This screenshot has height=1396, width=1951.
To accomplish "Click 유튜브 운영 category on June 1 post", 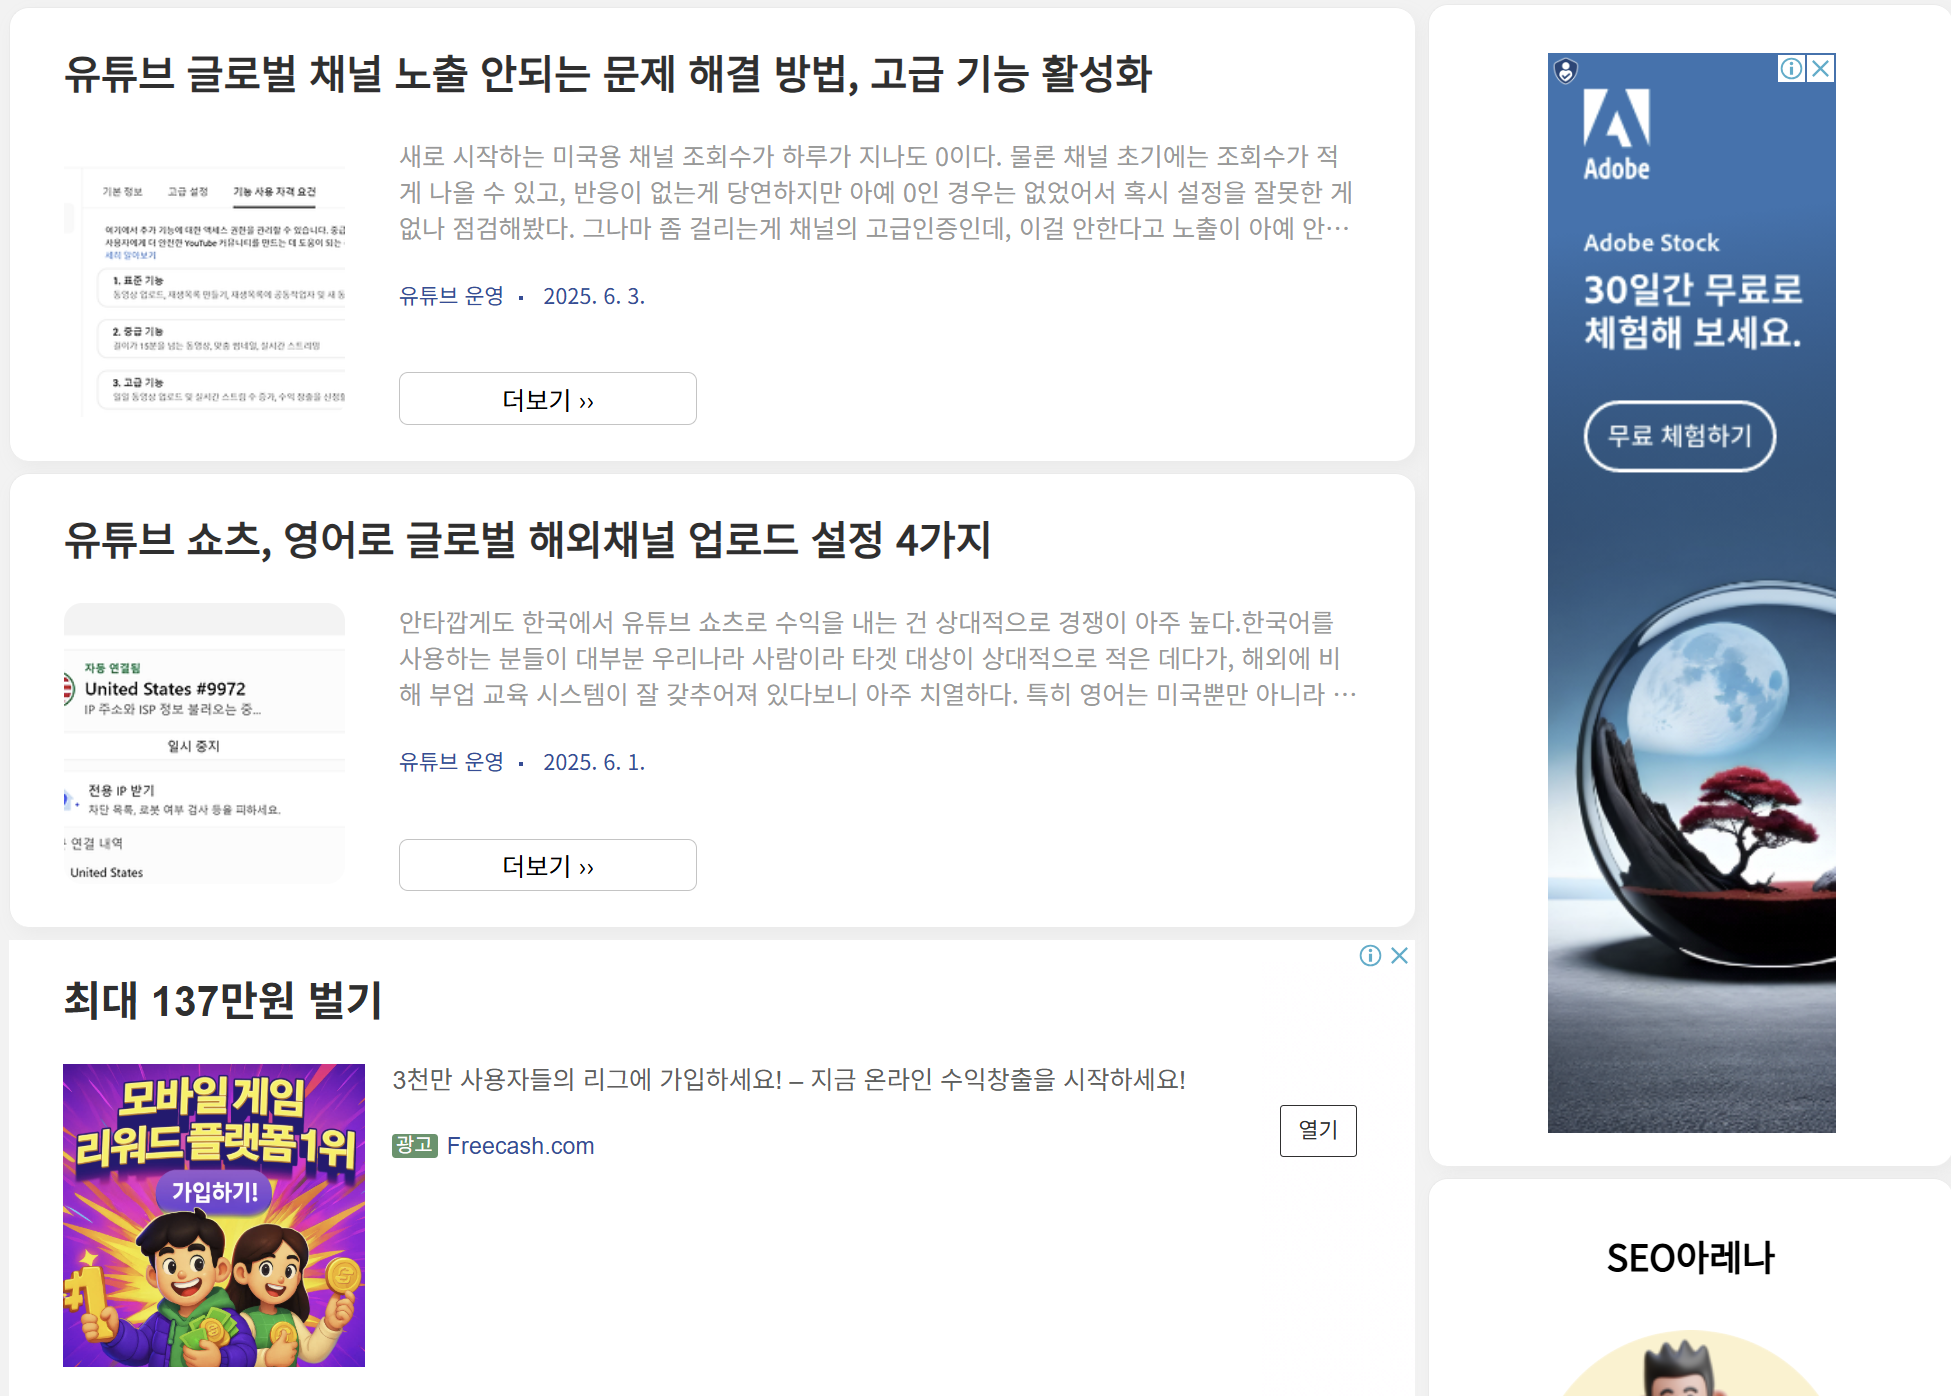I will (x=451, y=762).
